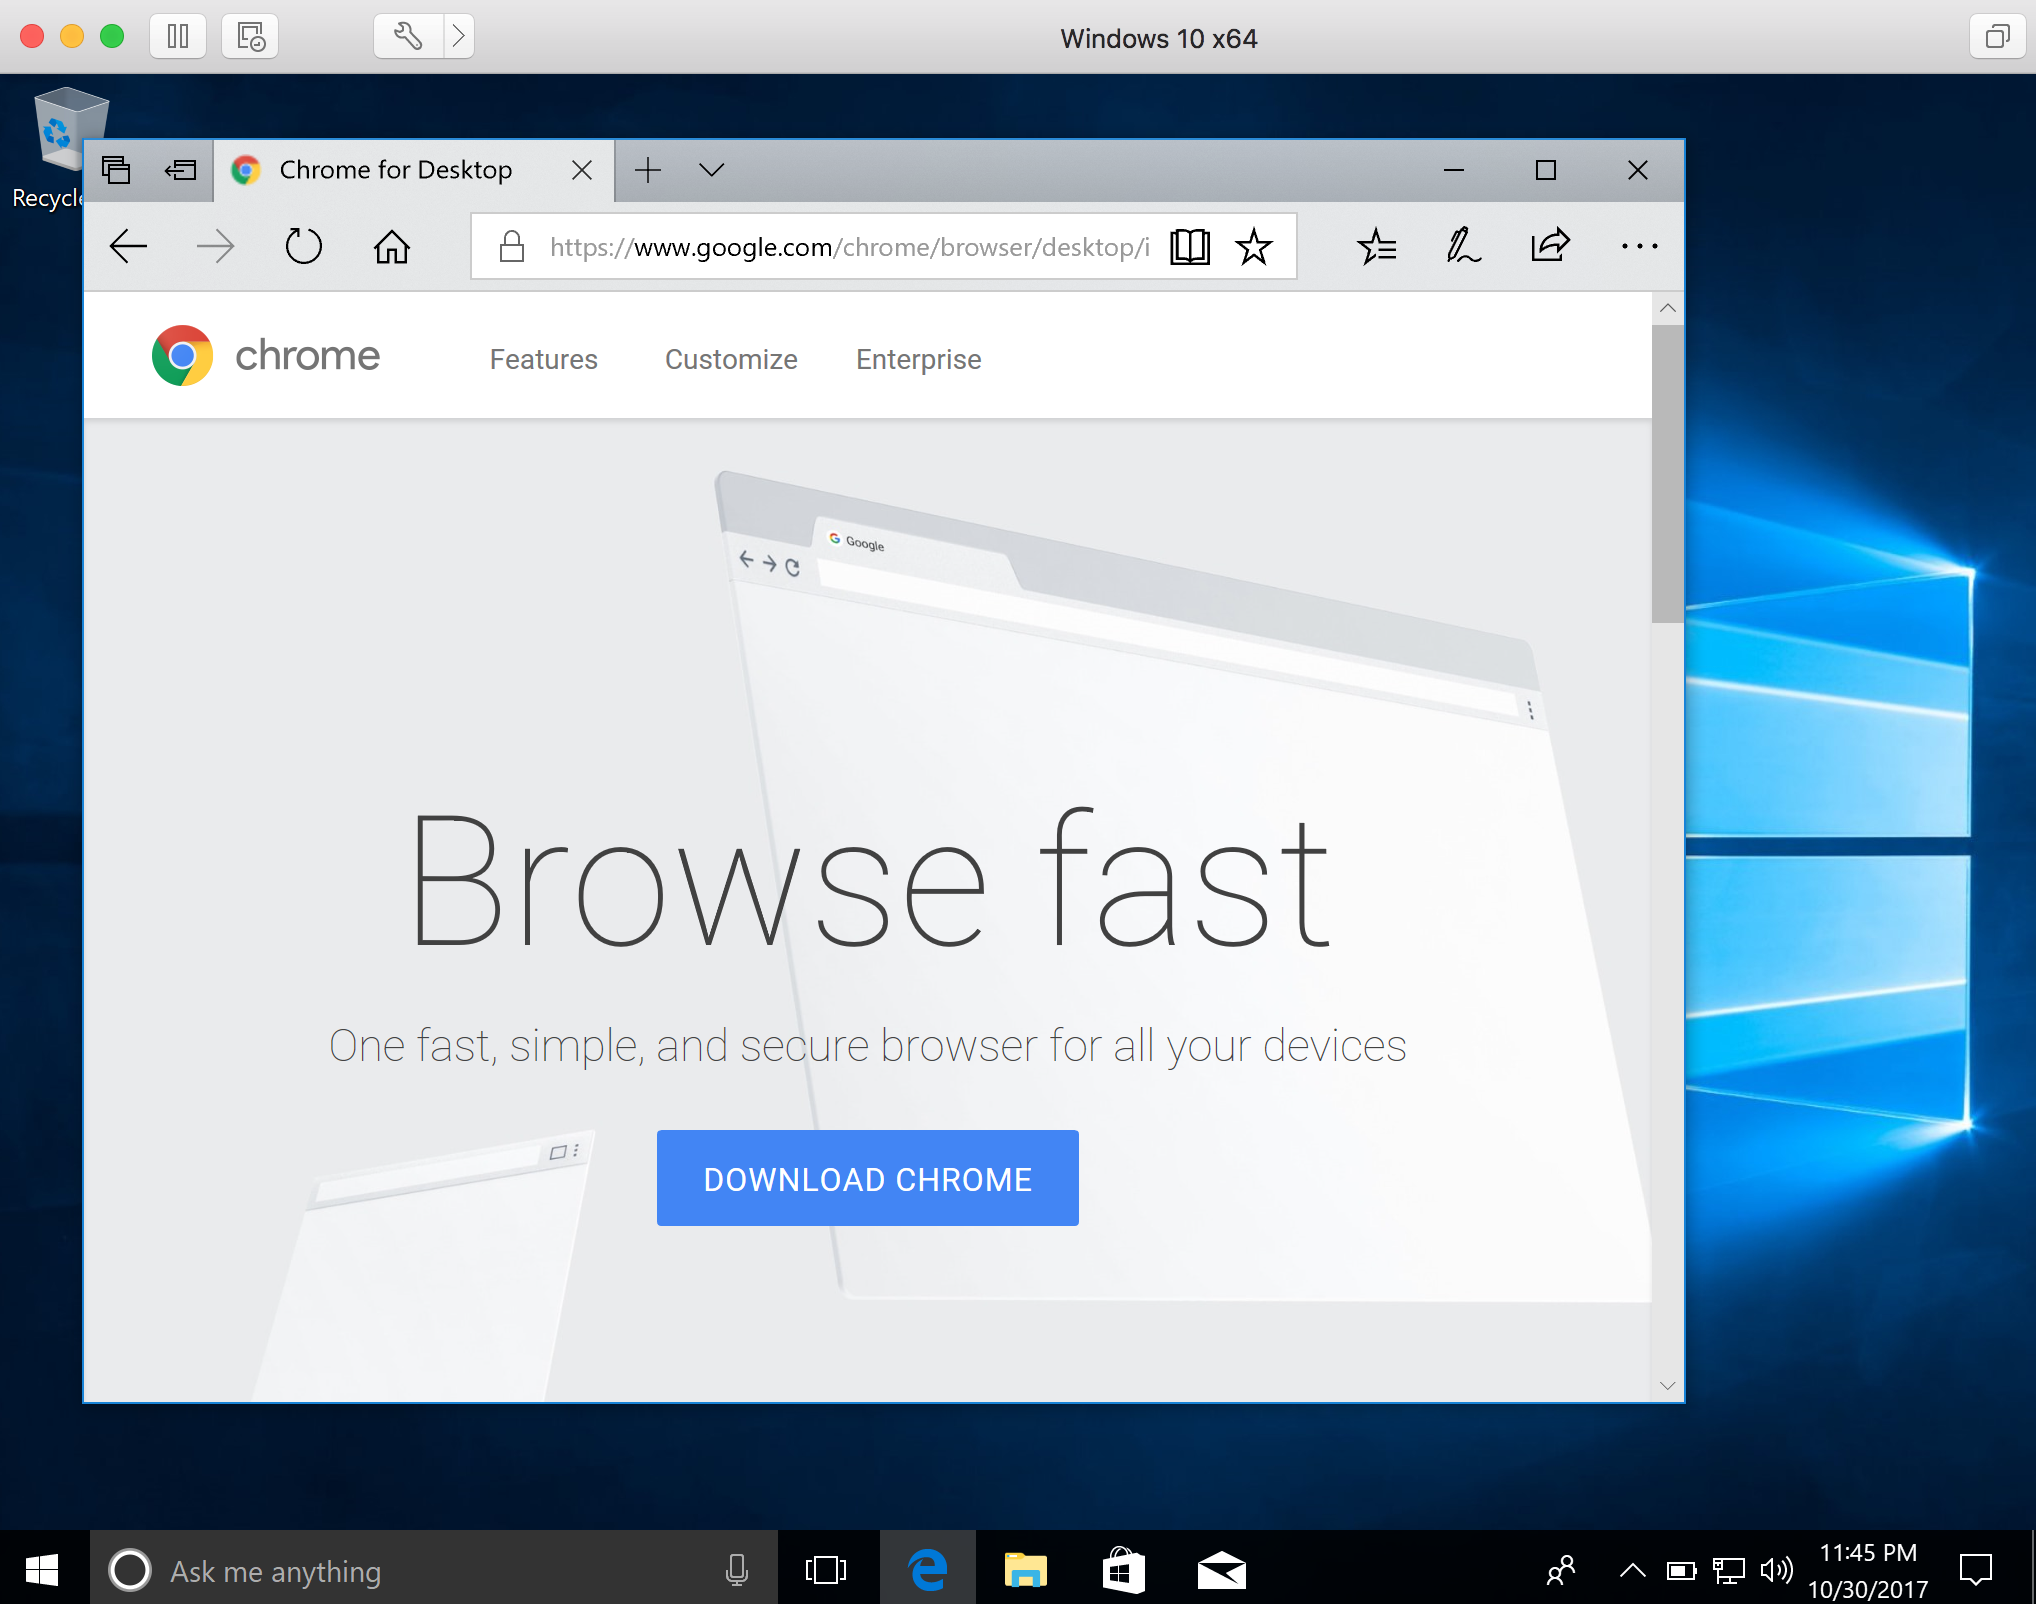Image resolution: width=2036 pixels, height=1604 pixels.
Task: Open VM settings wrench icon
Action: point(408,37)
